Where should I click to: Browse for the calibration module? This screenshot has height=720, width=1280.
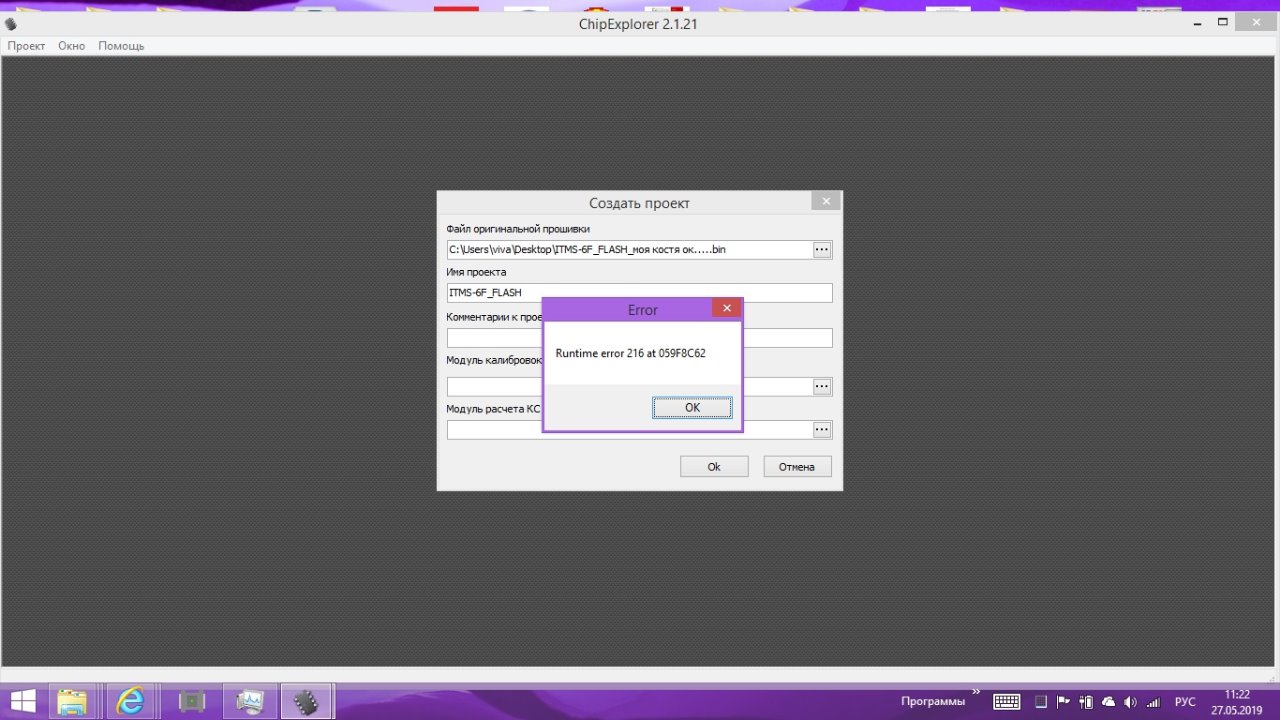822,387
